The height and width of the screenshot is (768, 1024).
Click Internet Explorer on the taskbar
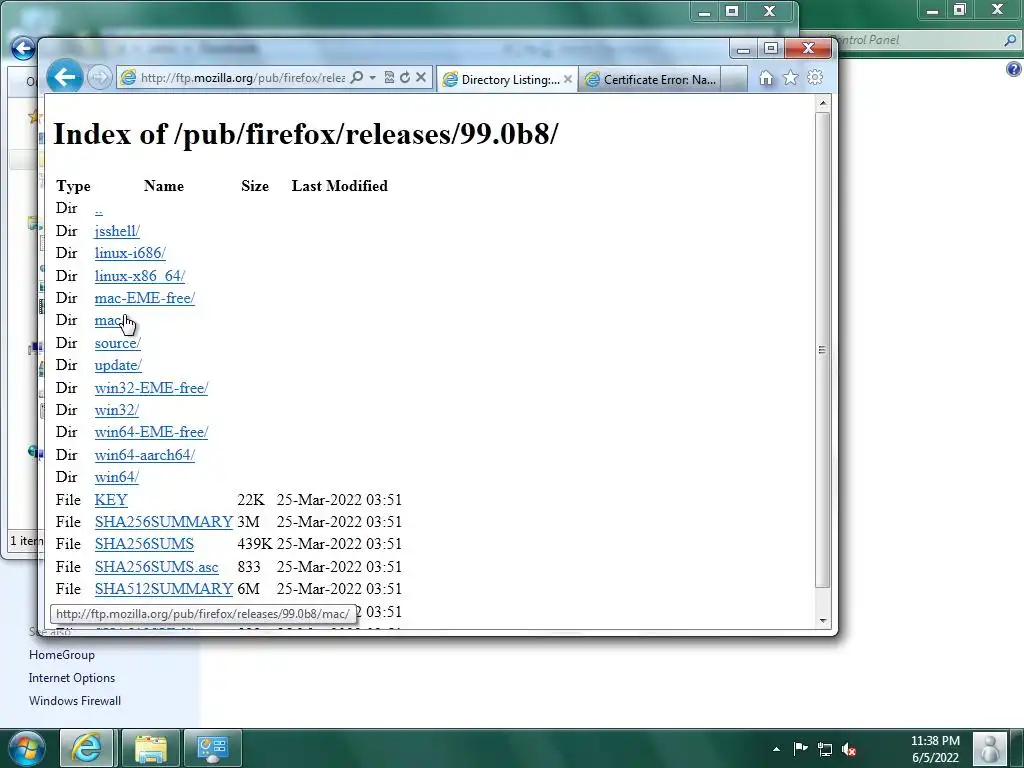coord(87,748)
